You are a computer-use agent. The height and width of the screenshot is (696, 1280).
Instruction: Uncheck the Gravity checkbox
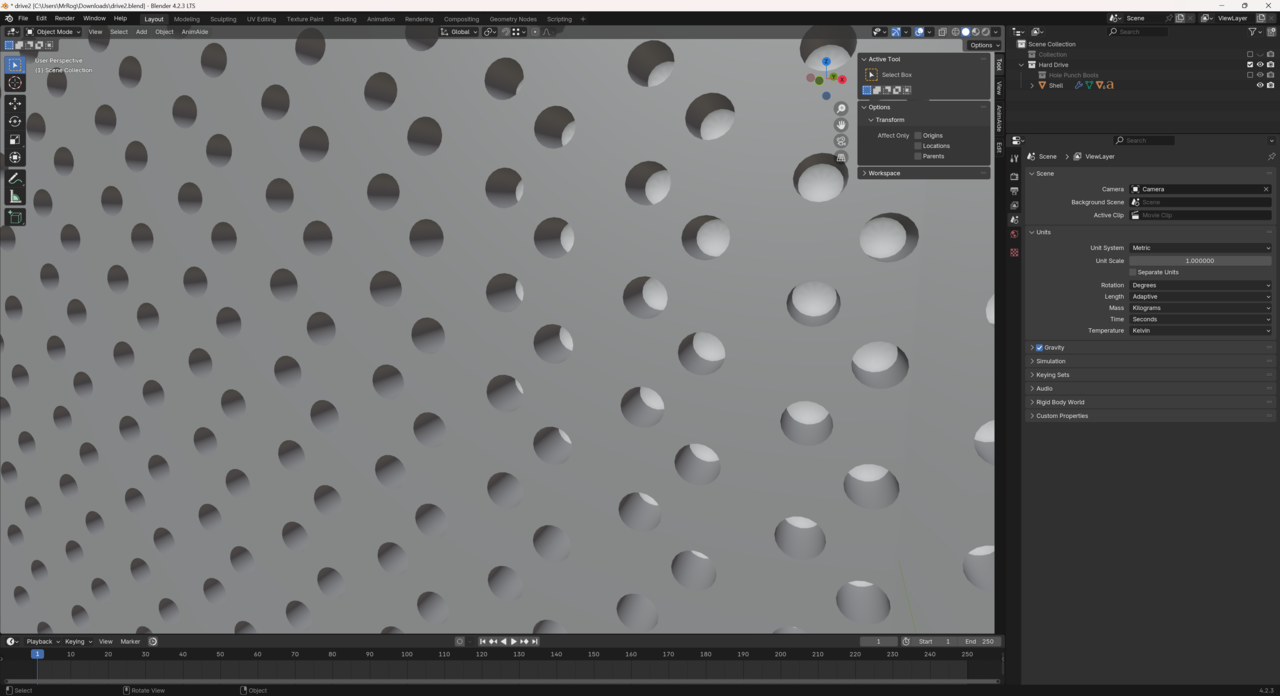pyautogui.click(x=1039, y=347)
